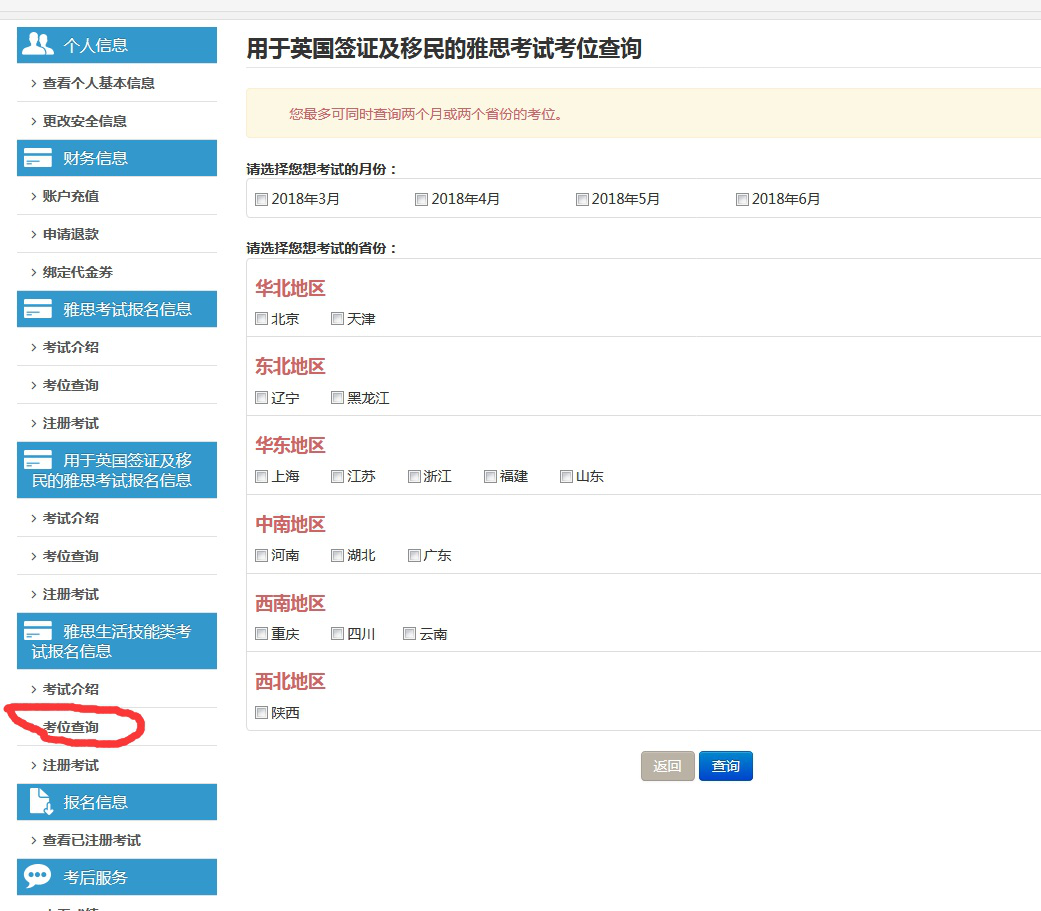1041x911 pixels.
Task: Click the chat bubble icon beside 考后服务
Action: (38, 877)
